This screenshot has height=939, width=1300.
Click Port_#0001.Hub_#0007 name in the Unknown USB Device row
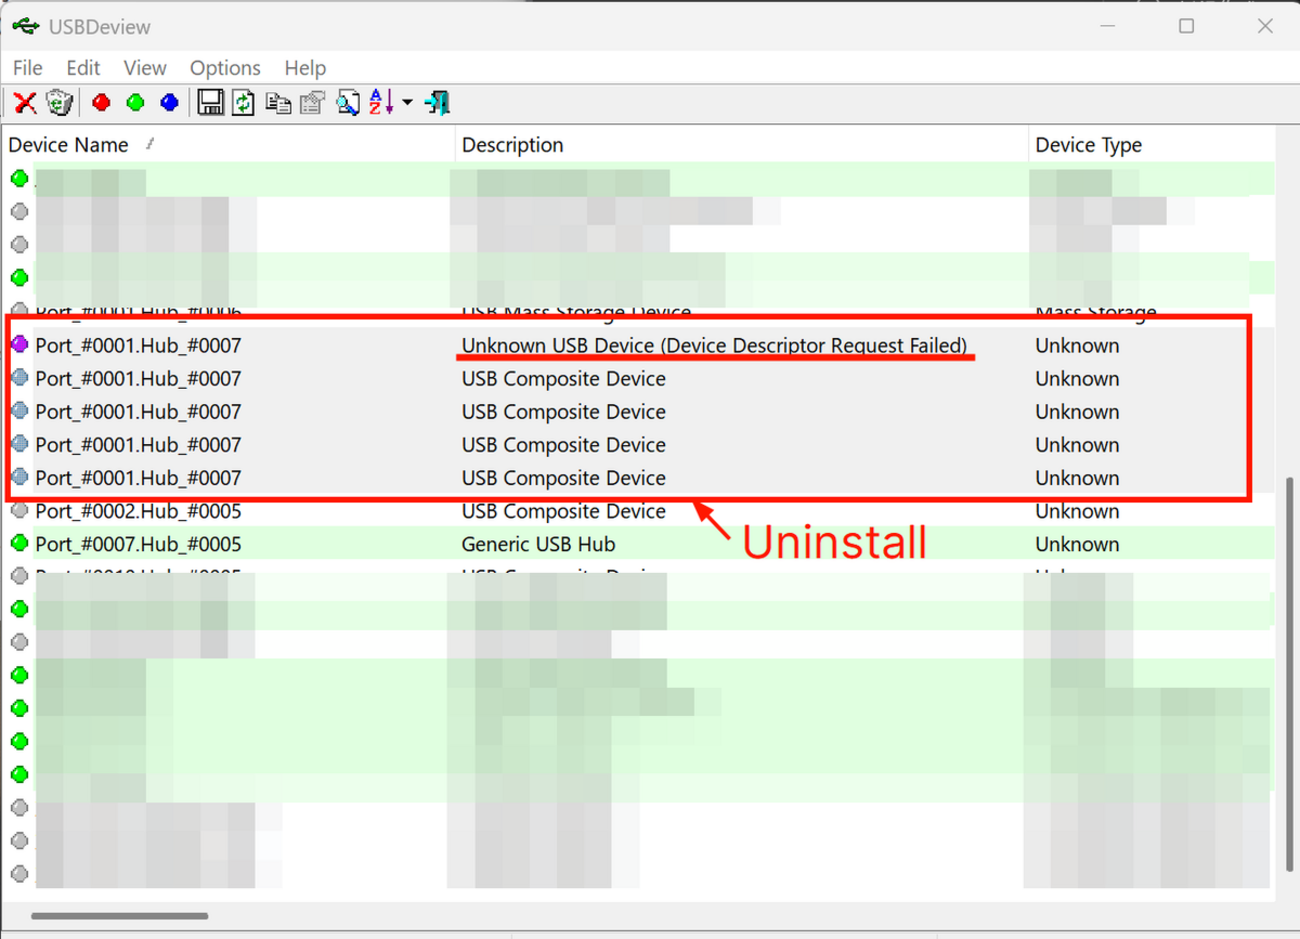coord(138,345)
